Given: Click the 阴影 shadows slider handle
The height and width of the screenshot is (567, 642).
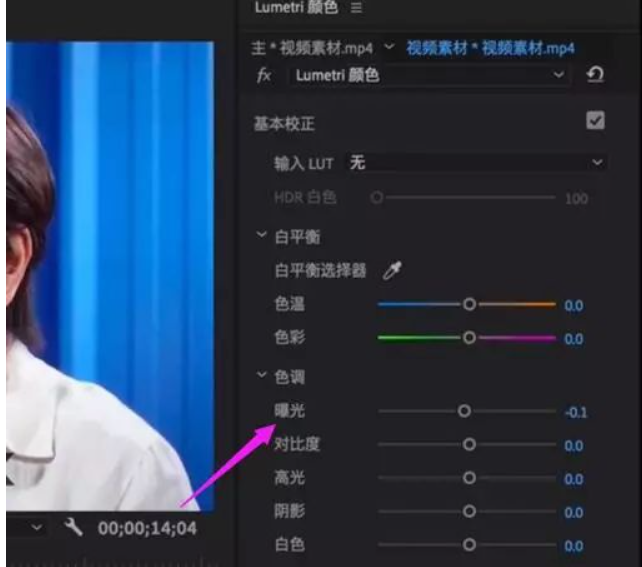Looking at the screenshot, I should 469,511.
